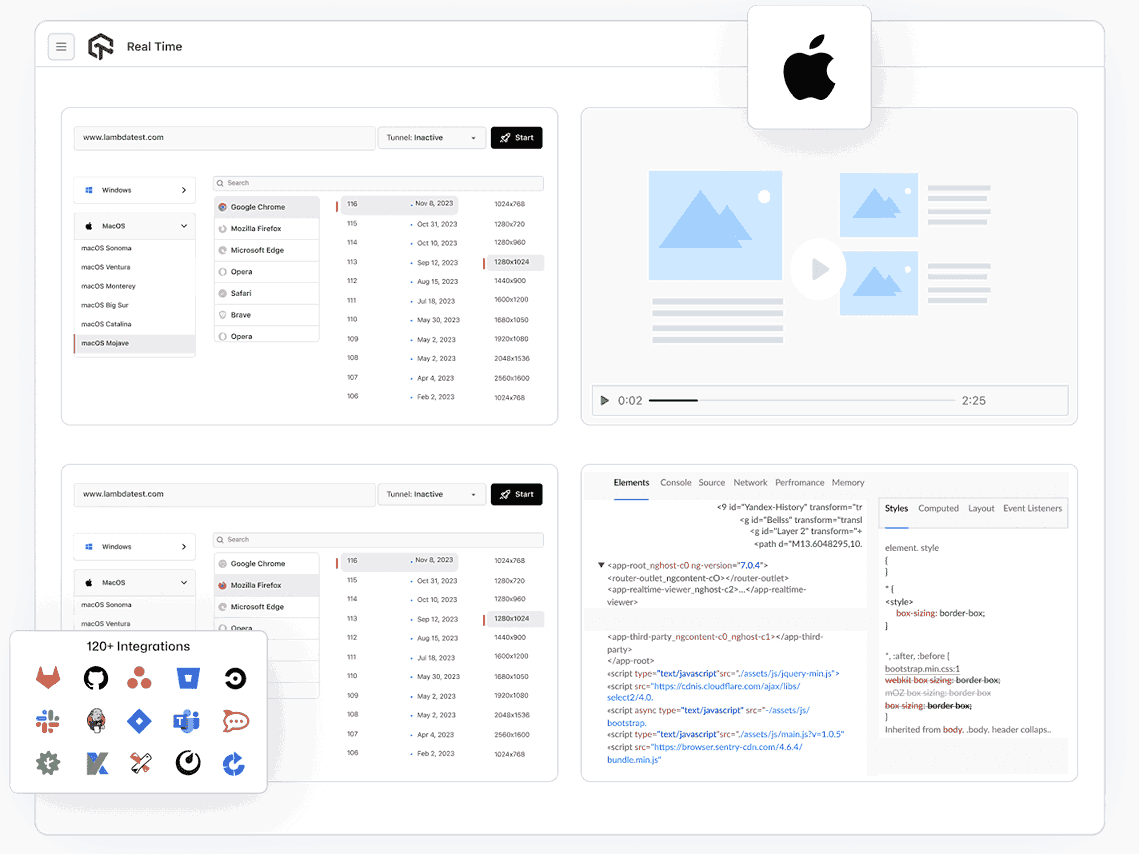The width and height of the screenshot is (1139, 854).
Task: Select the GitLab integration icon
Action: tap(49, 678)
